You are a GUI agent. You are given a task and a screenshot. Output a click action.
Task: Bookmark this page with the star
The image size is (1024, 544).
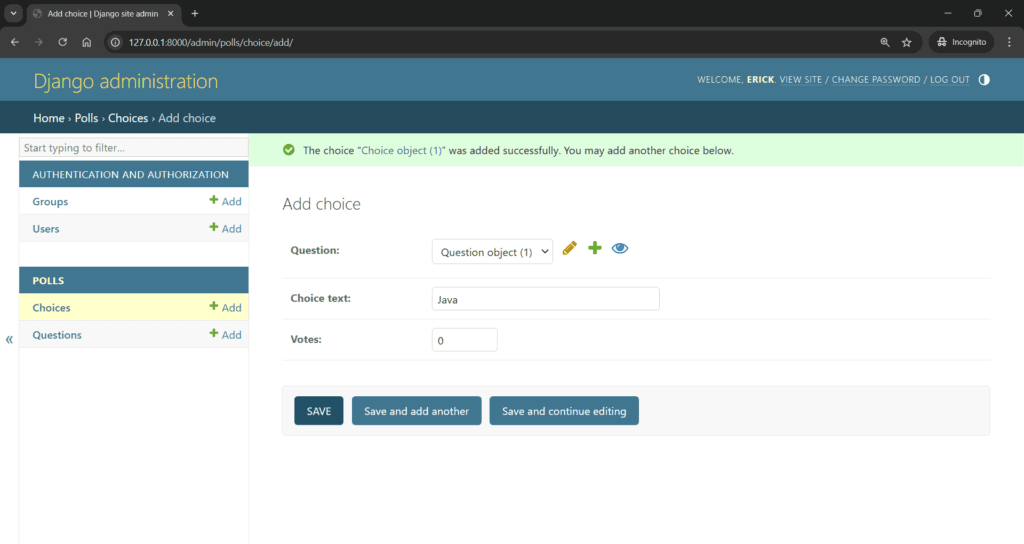(x=906, y=42)
